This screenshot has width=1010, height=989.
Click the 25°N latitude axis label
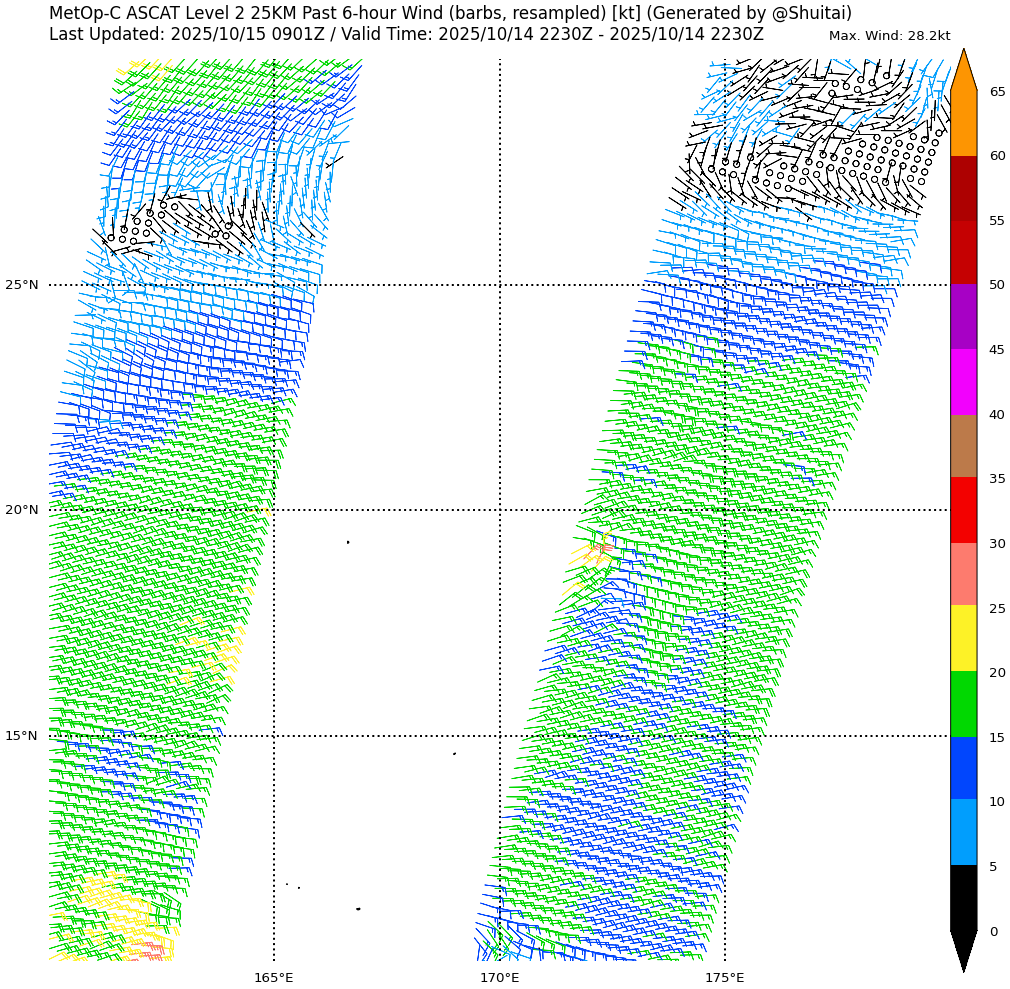pyautogui.click(x=22, y=285)
